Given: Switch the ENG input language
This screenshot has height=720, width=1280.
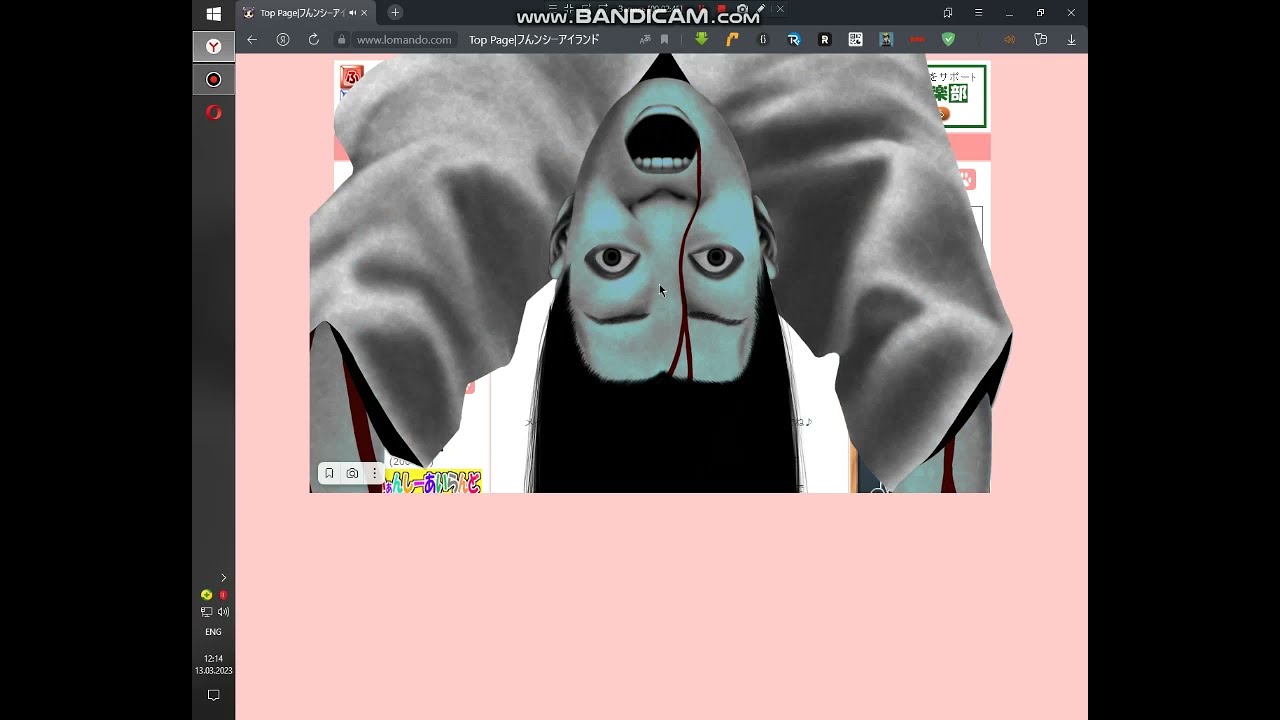Looking at the screenshot, I should (x=213, y=632).
